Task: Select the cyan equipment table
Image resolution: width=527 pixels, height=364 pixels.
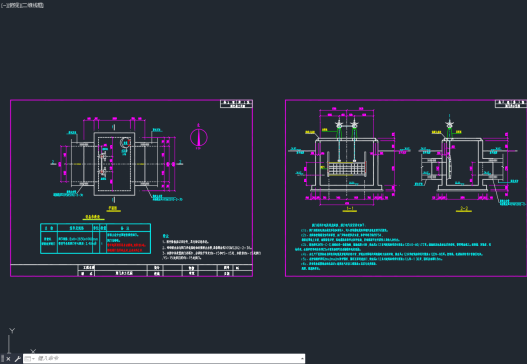Action: [x=95, y=238]
